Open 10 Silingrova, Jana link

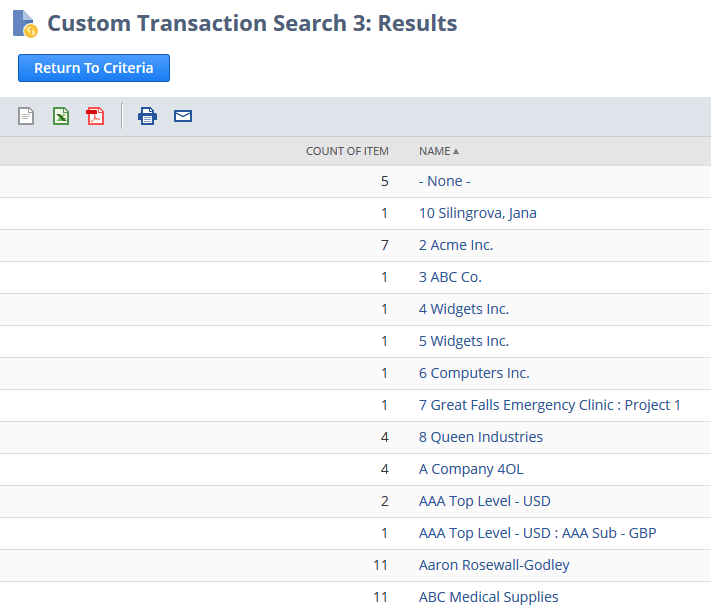[x=477, y=213]
